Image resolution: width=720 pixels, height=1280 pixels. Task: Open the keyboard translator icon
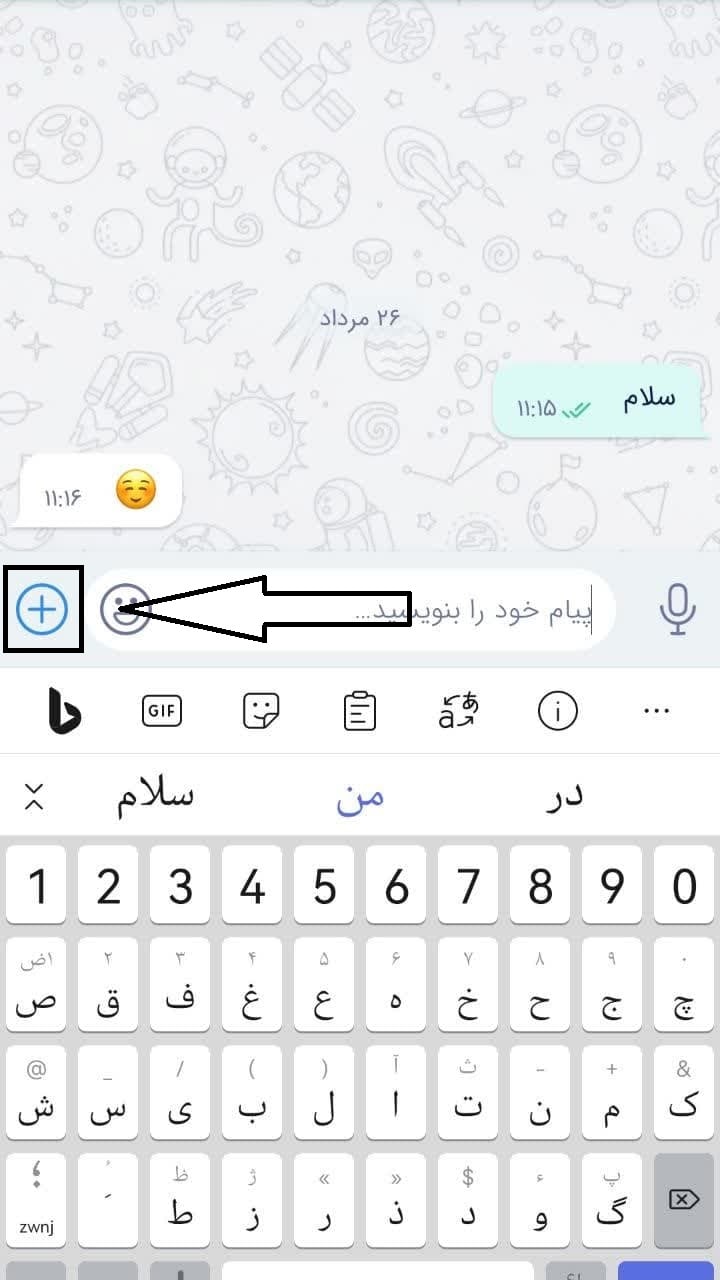(458, 711)
